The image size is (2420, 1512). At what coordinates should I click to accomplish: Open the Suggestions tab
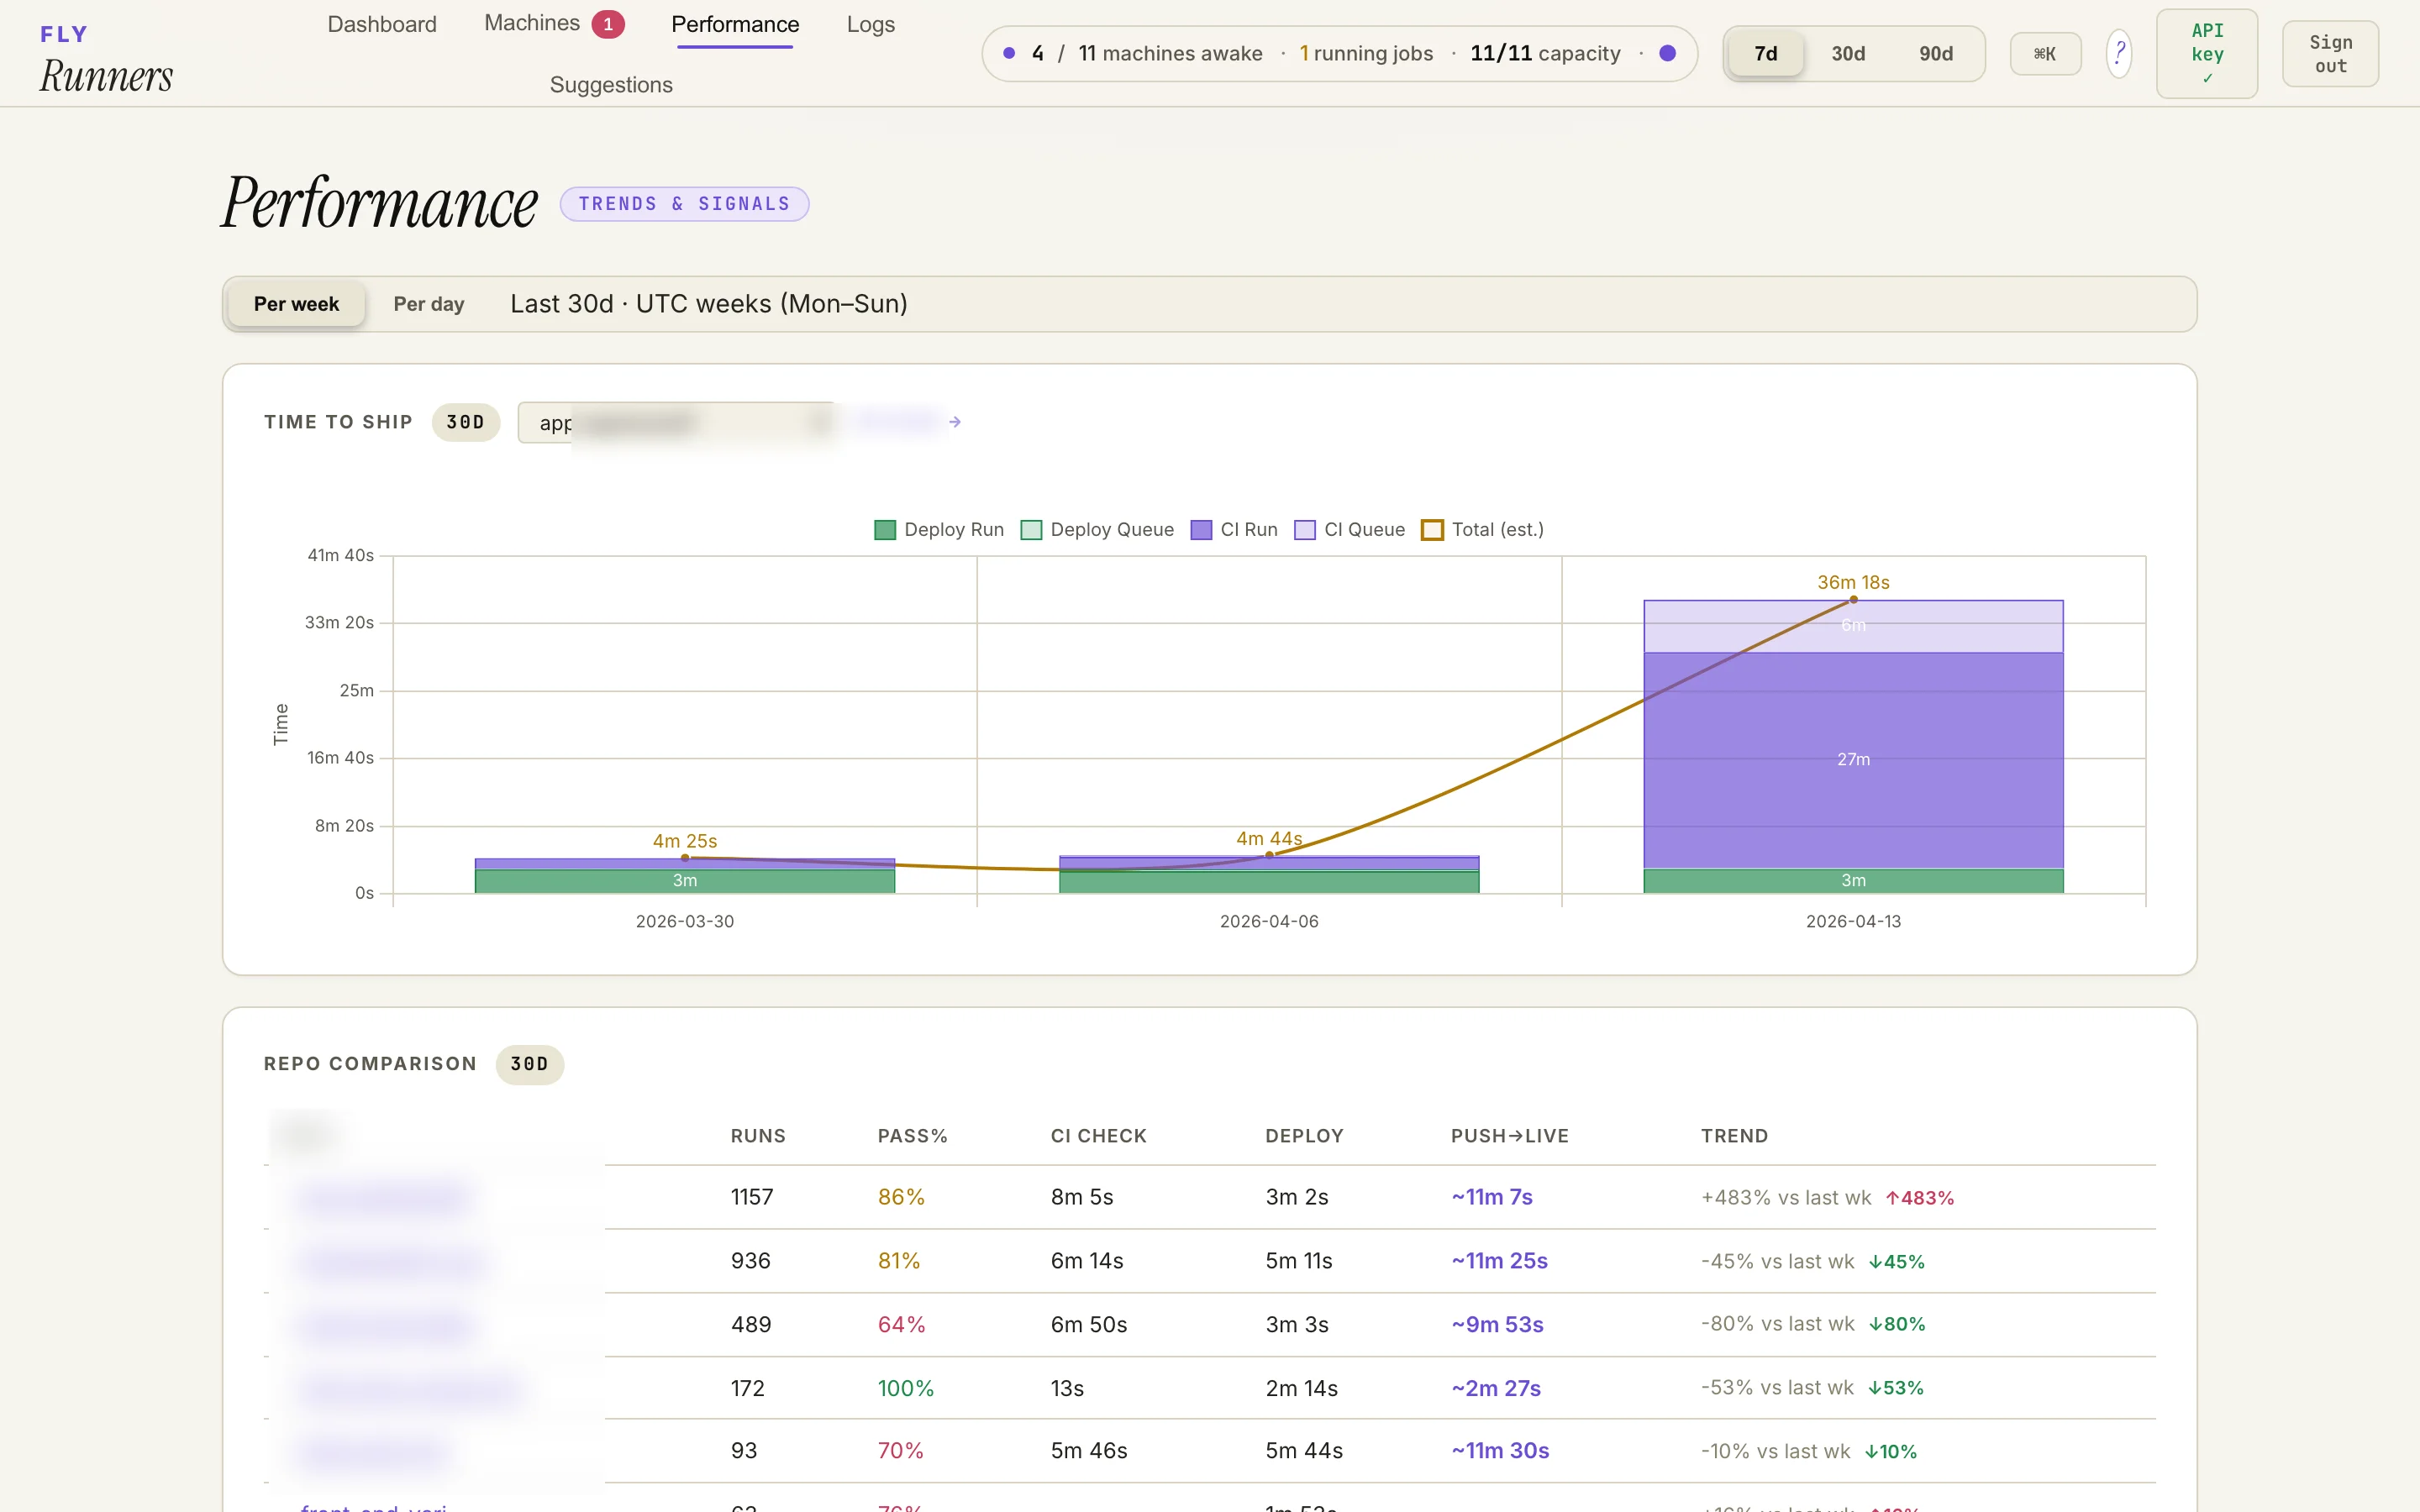[x=611, y=85]
